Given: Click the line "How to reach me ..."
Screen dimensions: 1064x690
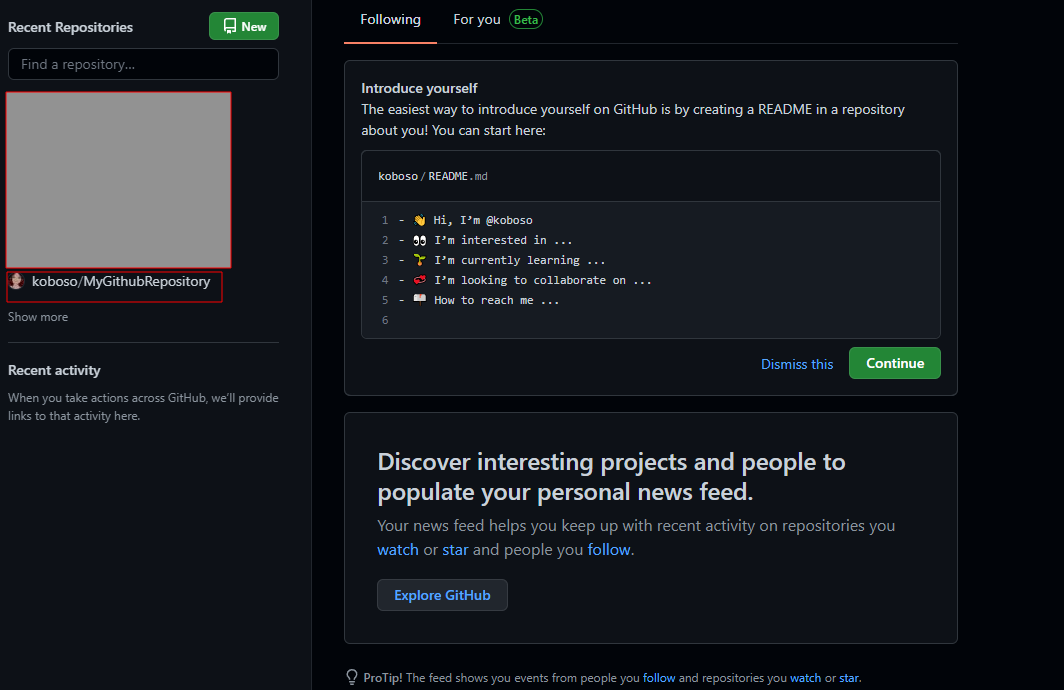Looking at the screenshot, I should click(497, 300).
